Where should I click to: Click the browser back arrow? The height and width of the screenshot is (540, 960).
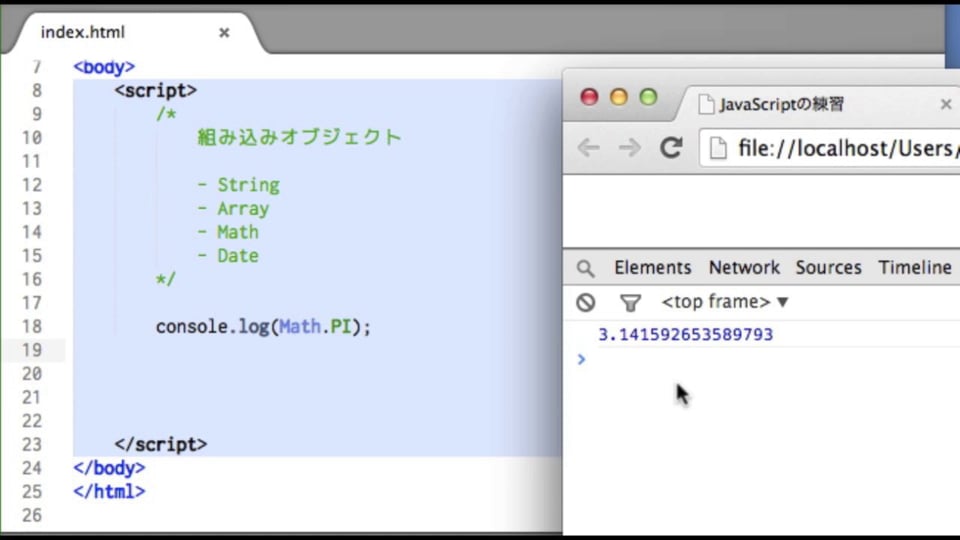(x=588, y=148)
